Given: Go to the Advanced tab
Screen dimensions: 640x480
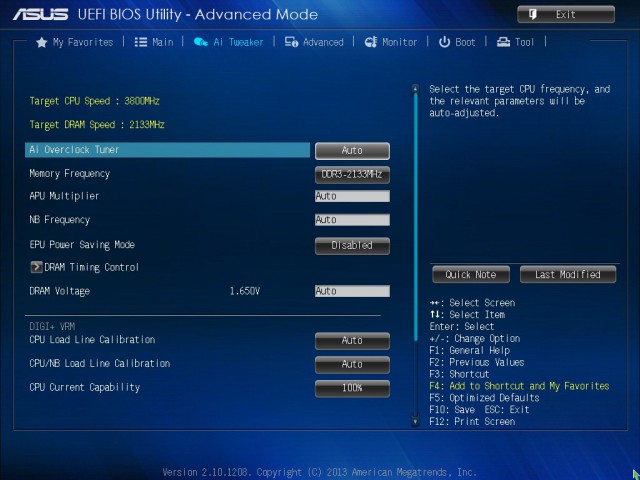Looking at the screenshot, I should coord(314,42).
